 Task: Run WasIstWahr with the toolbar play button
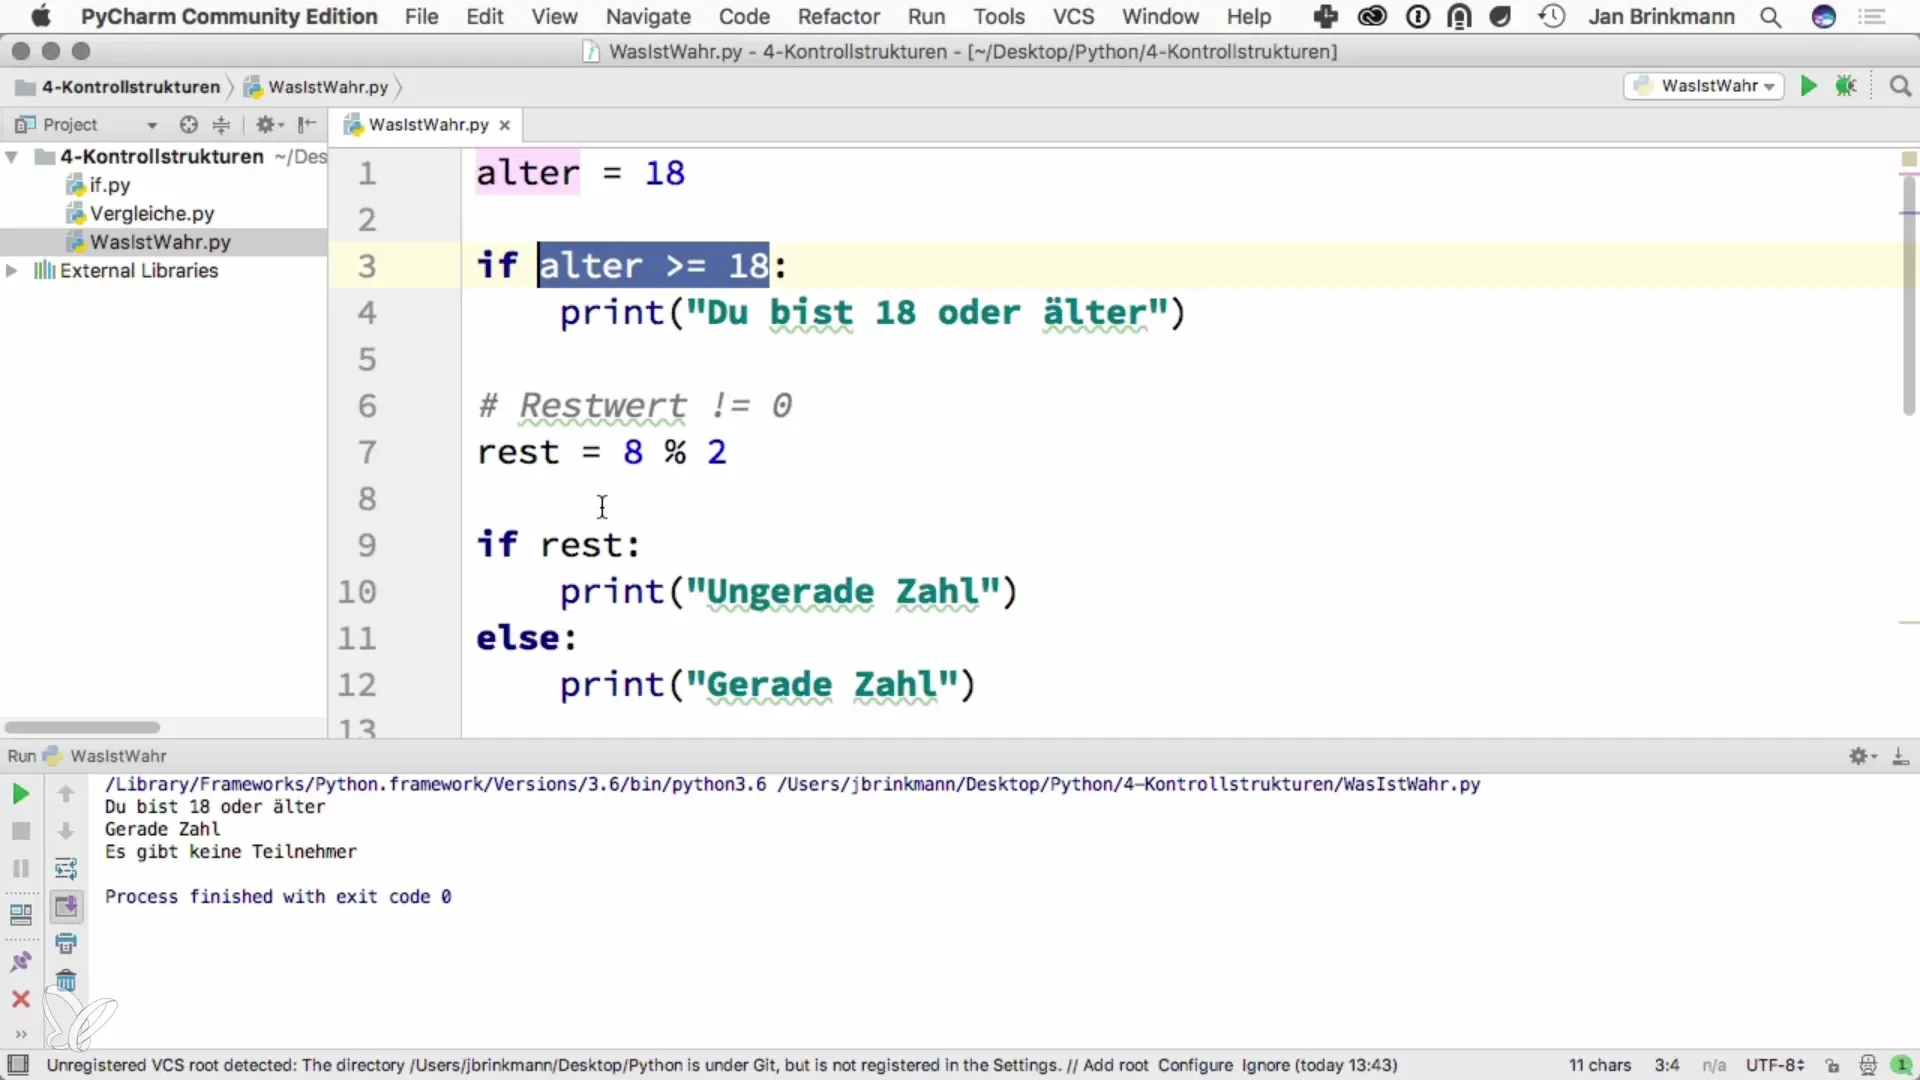[1808, 86]
